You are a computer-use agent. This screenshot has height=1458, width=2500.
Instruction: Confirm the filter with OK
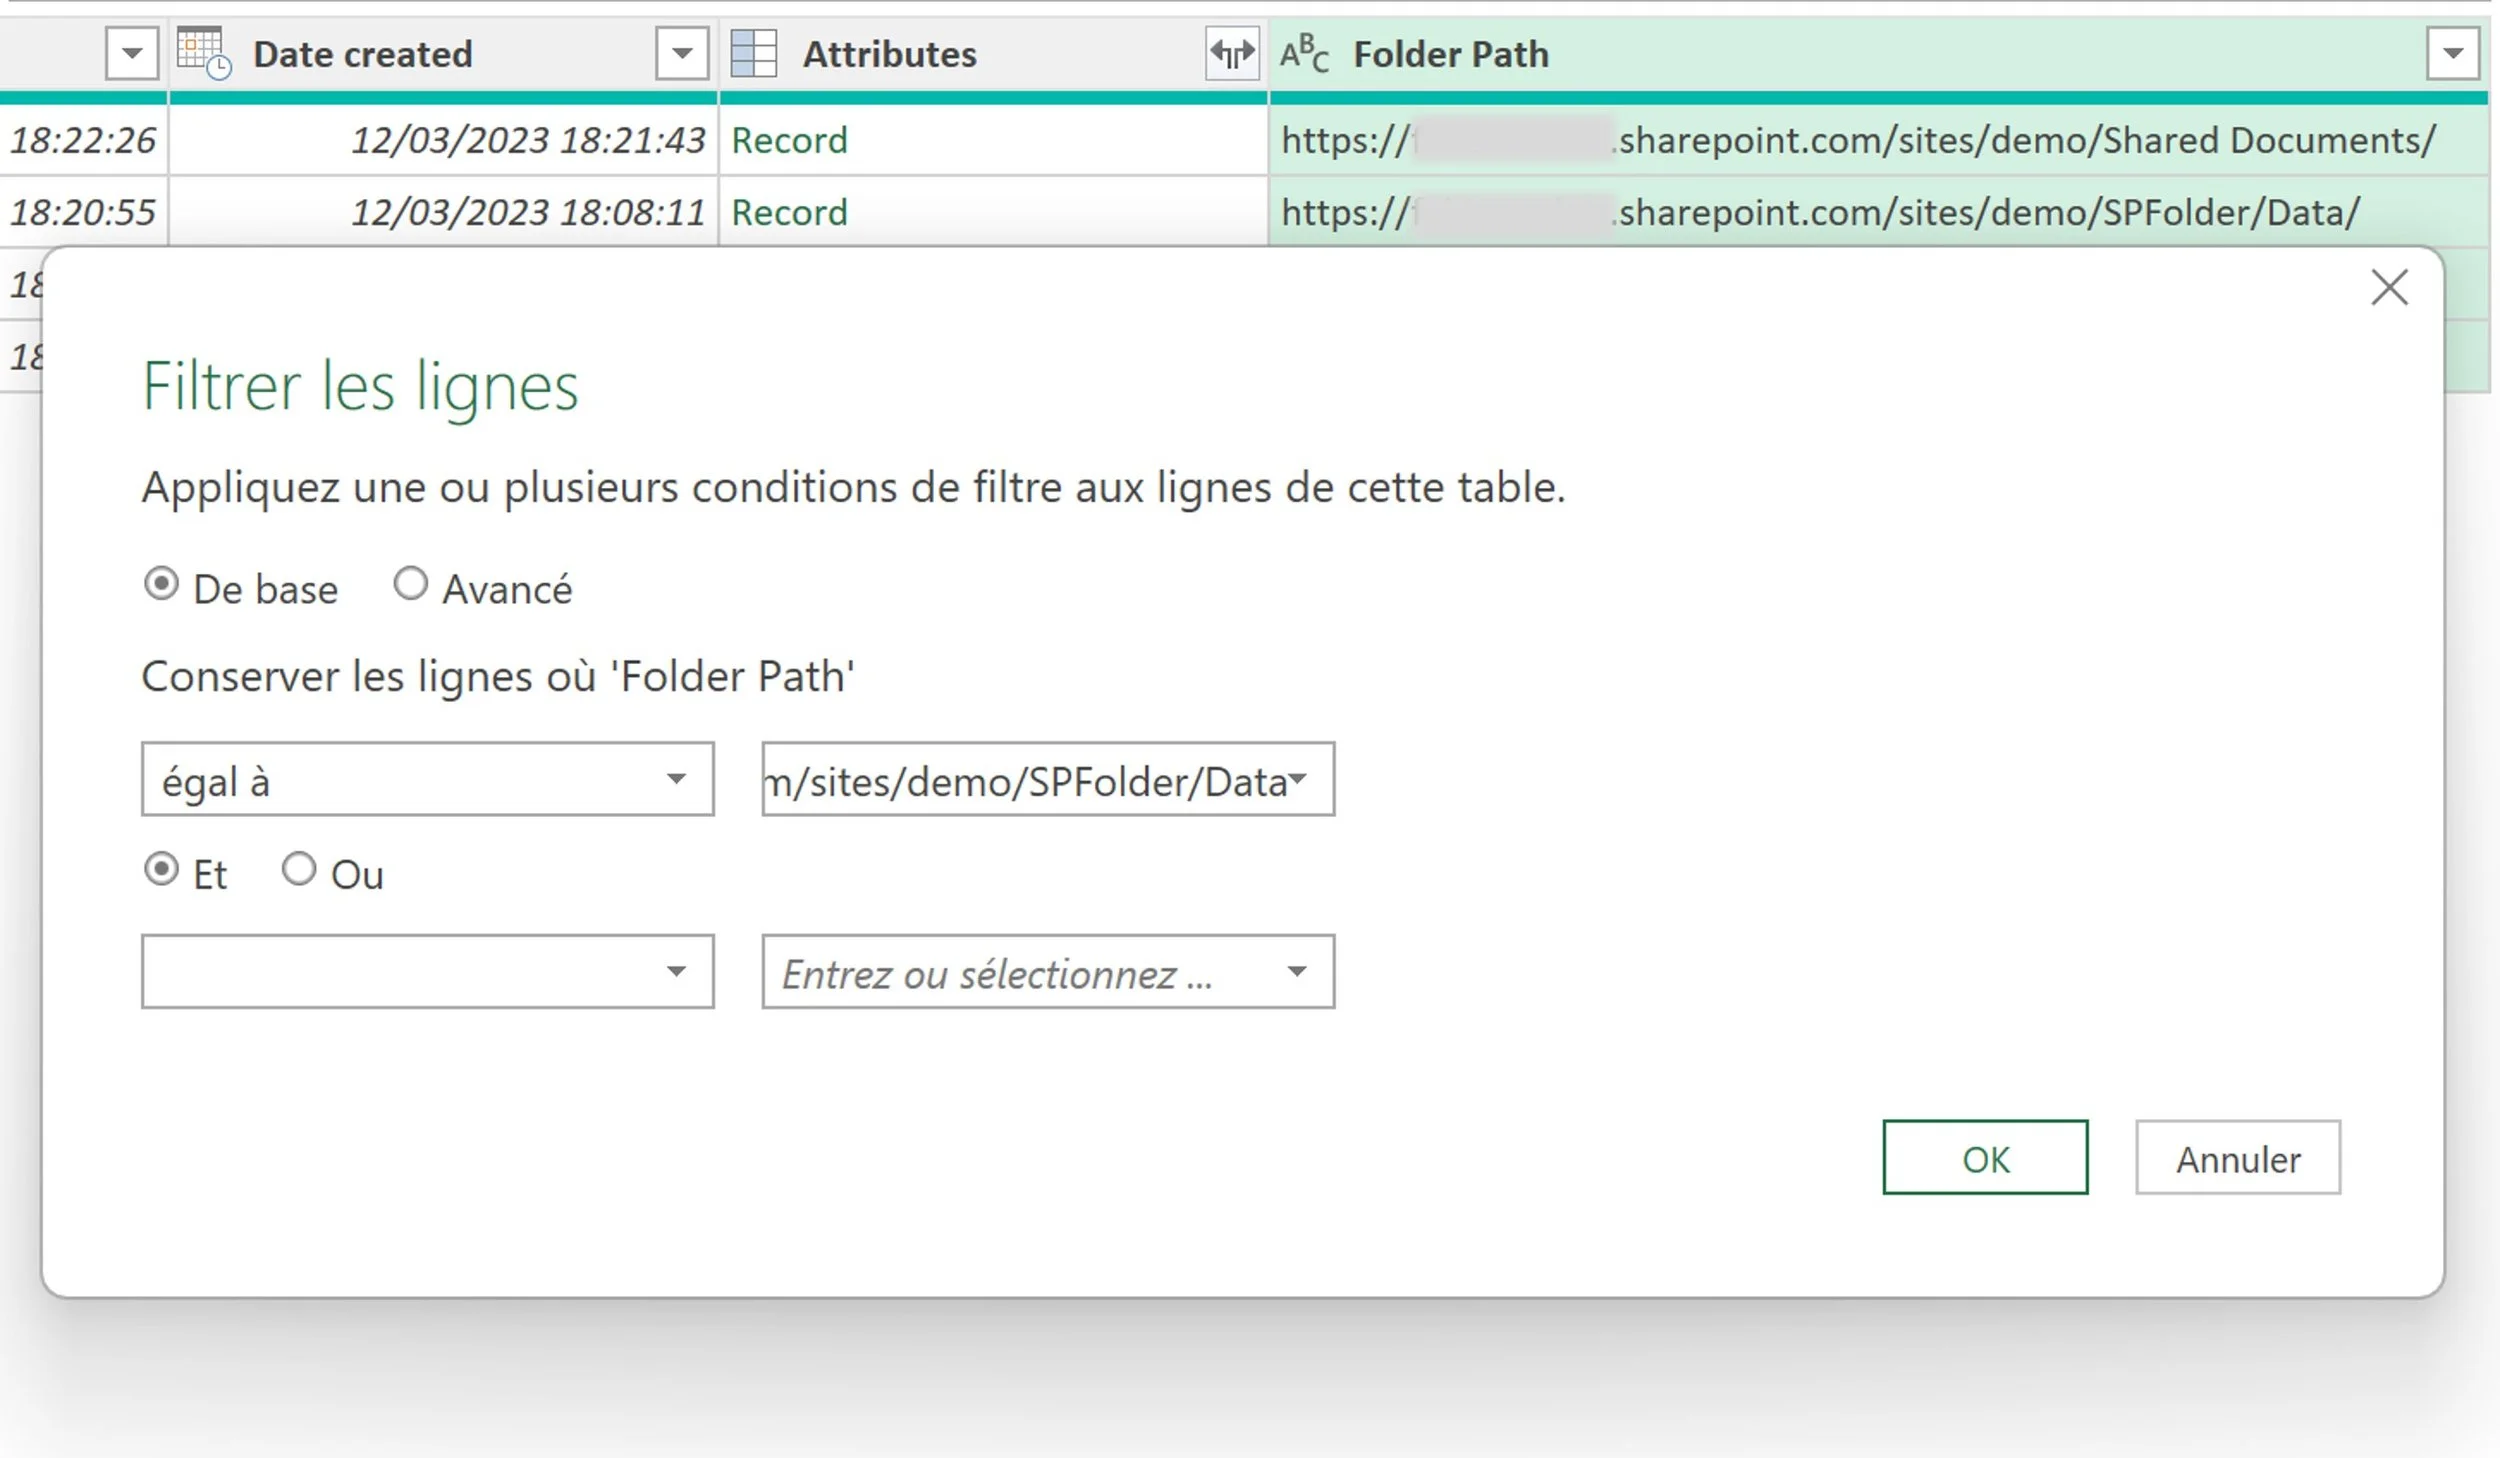tap(1984, 1158)
